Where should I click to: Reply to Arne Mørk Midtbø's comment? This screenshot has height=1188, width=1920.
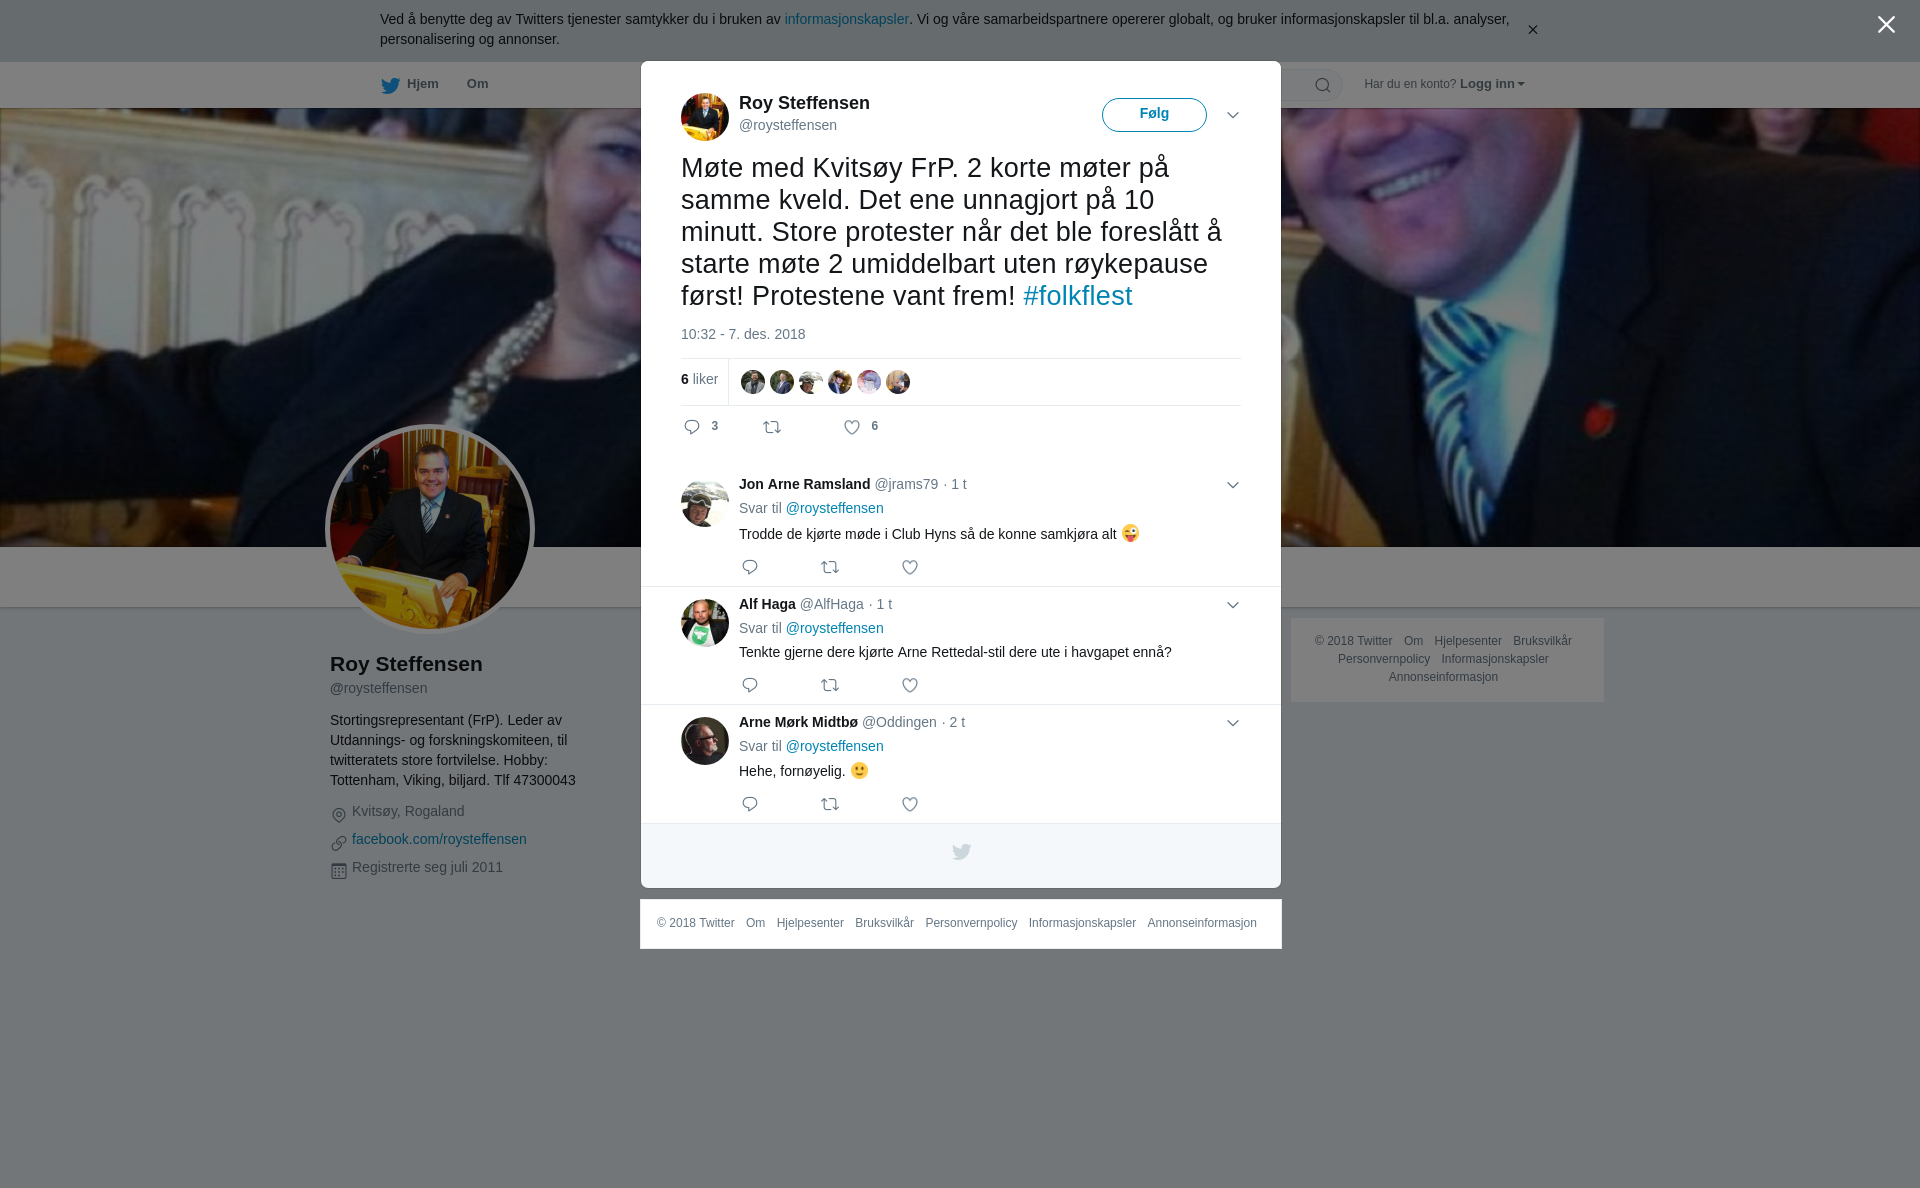pyautogui.click(x=750, y=805)
